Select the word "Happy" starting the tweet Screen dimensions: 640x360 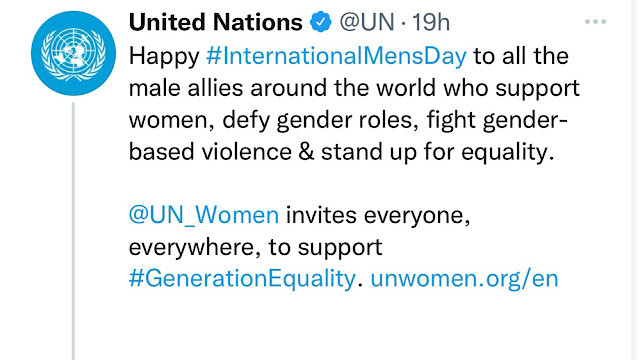[164, 56]
